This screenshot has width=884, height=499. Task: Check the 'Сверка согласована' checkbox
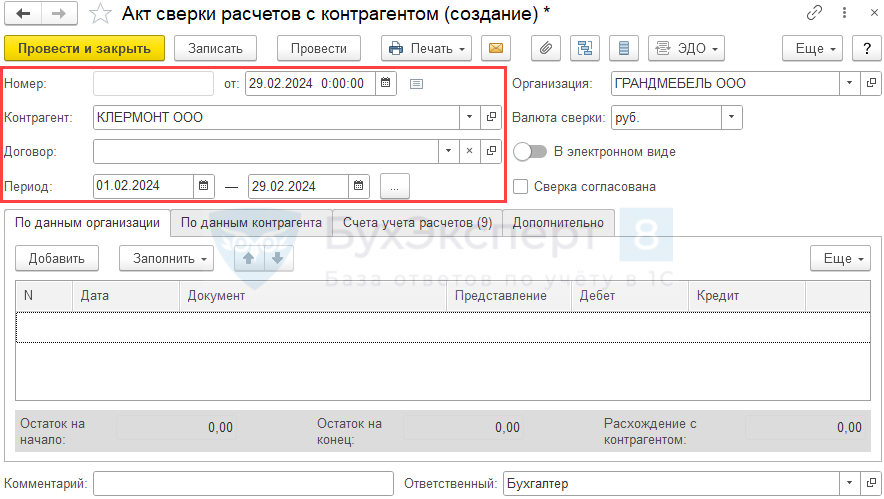[x=520, y=186]
